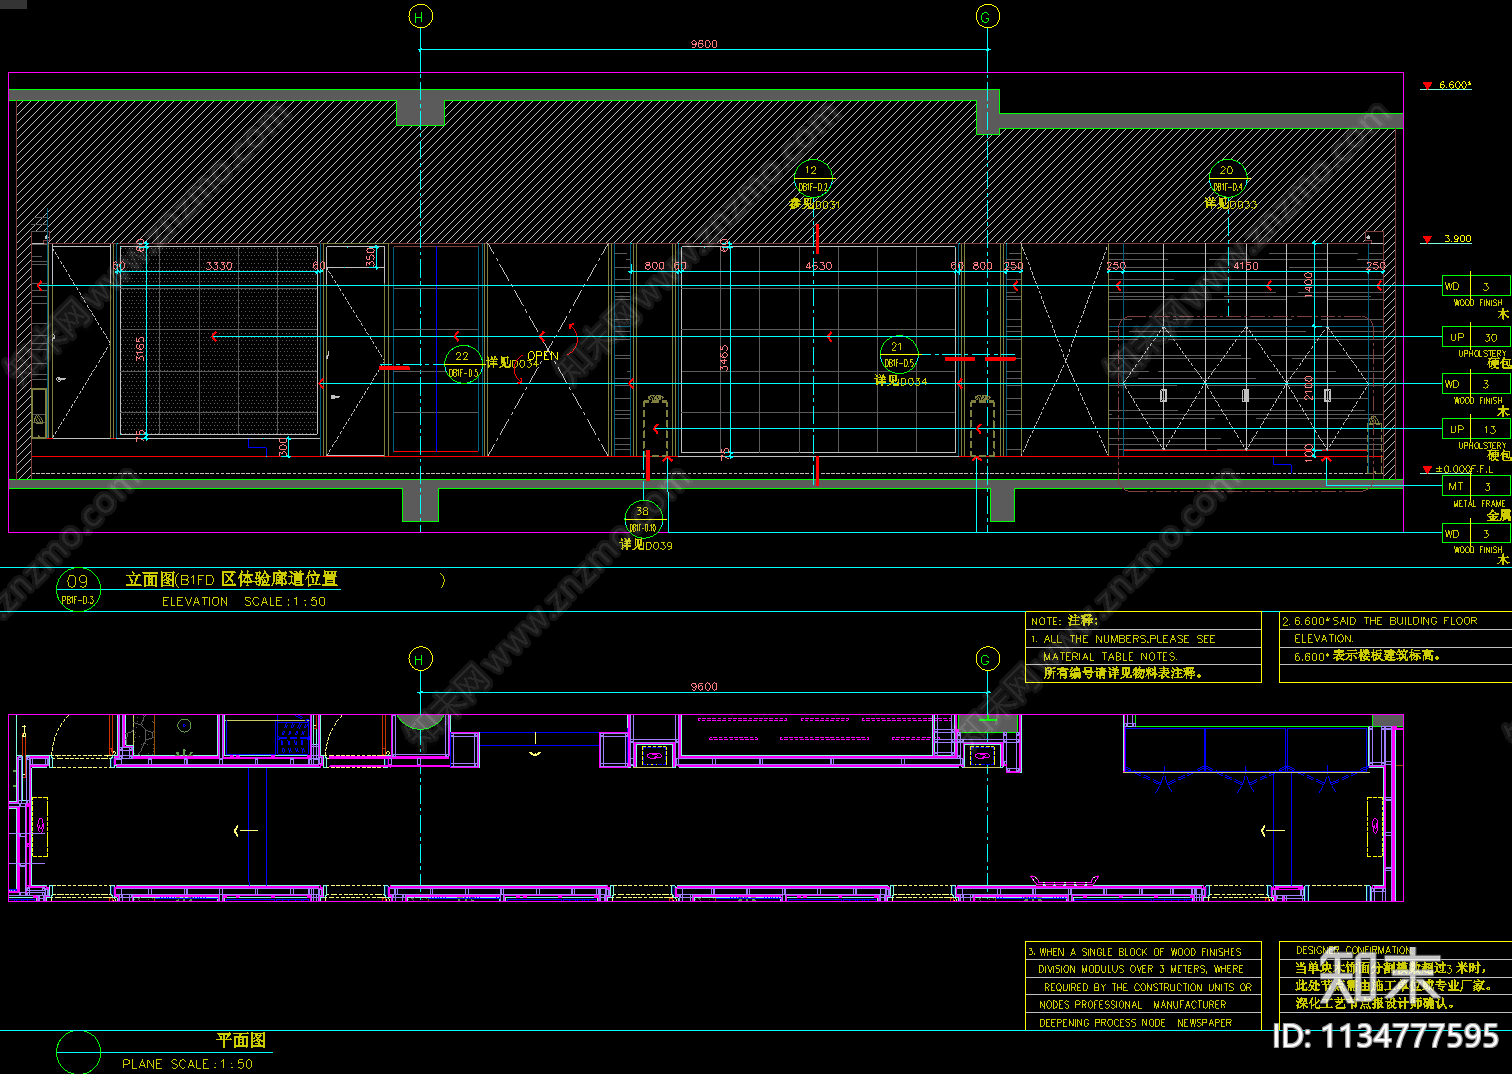Image resolution: width=1512 pixels, height=1075 pixels.
Task: Click the 3330 dimension text
Action: tap(219, 266)
